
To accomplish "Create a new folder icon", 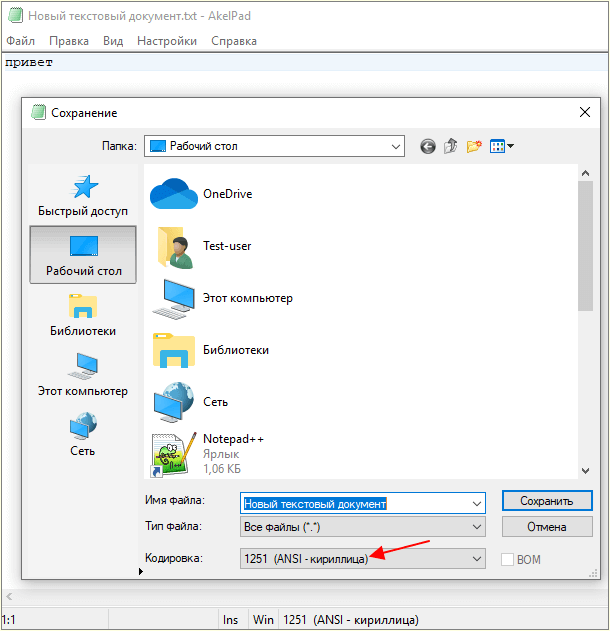I will pyautogui.click(x=474, y=146).
